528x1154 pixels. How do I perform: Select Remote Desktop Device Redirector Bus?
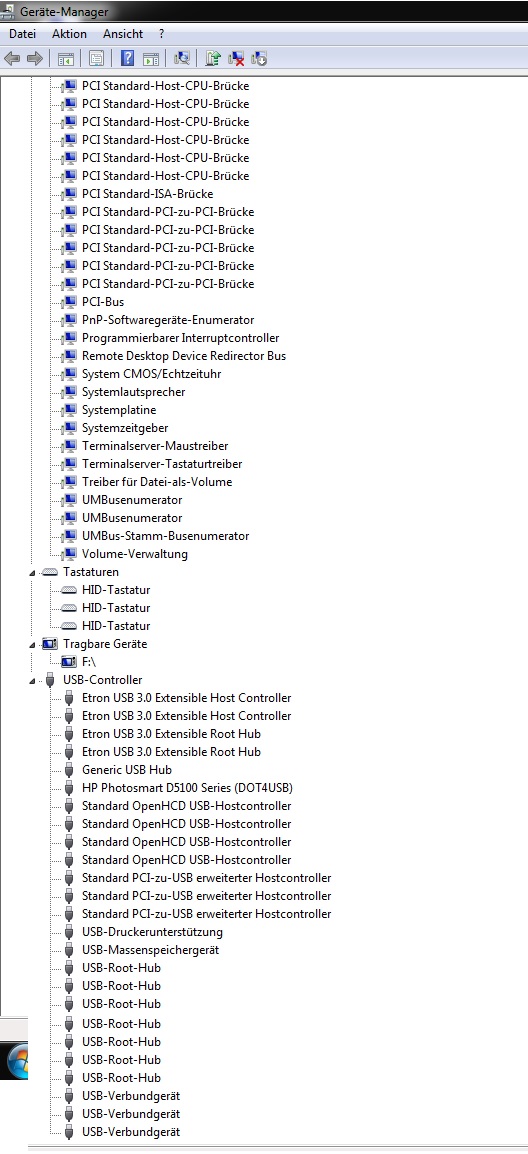point(184,356)
